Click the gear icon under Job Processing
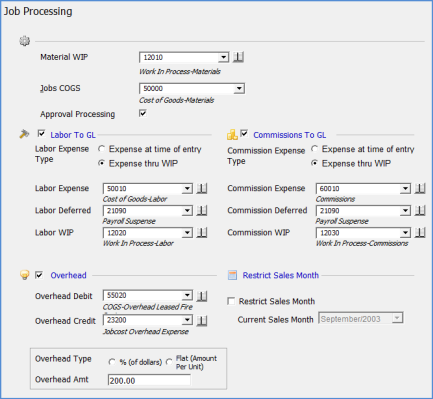 [x=24, y=41]
